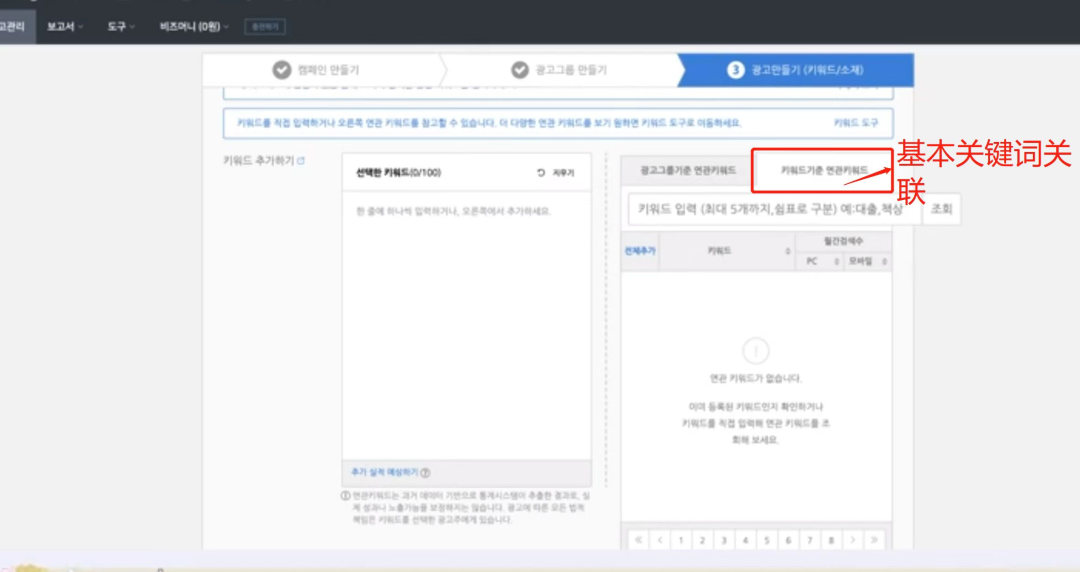Jump to last page of keyword results

(874, 540)
